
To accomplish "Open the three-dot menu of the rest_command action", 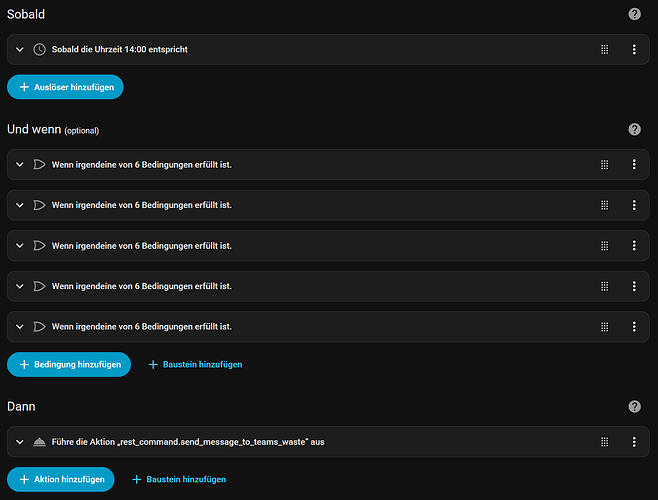I will (634, 442).
